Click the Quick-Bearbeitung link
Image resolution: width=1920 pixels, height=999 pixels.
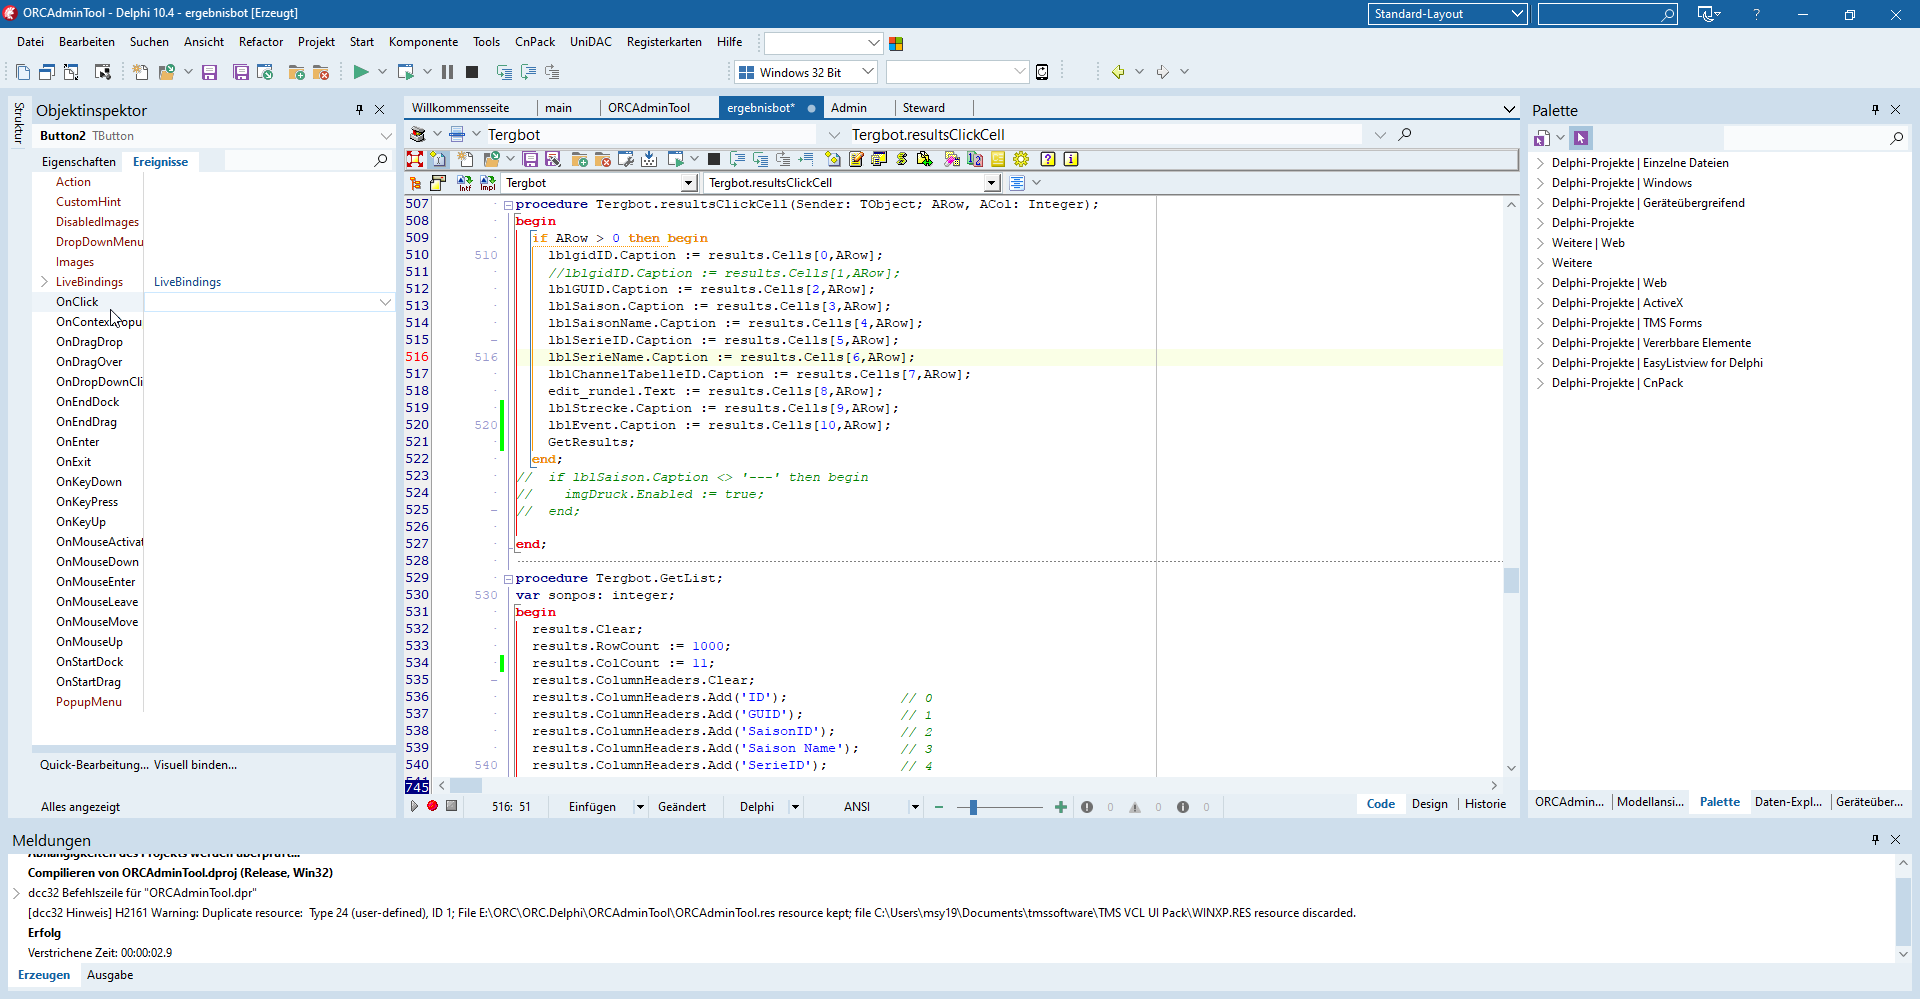point(94,765)
